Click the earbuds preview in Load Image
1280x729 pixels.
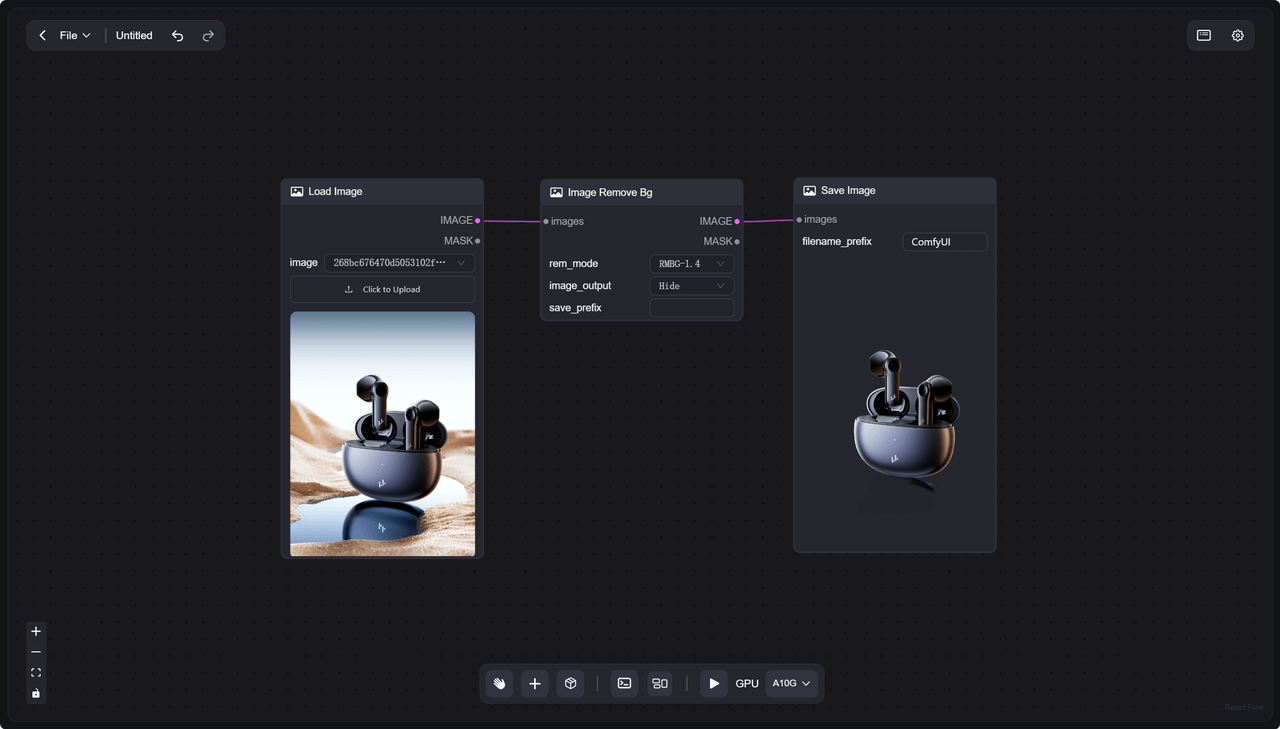tap(382, 434)
